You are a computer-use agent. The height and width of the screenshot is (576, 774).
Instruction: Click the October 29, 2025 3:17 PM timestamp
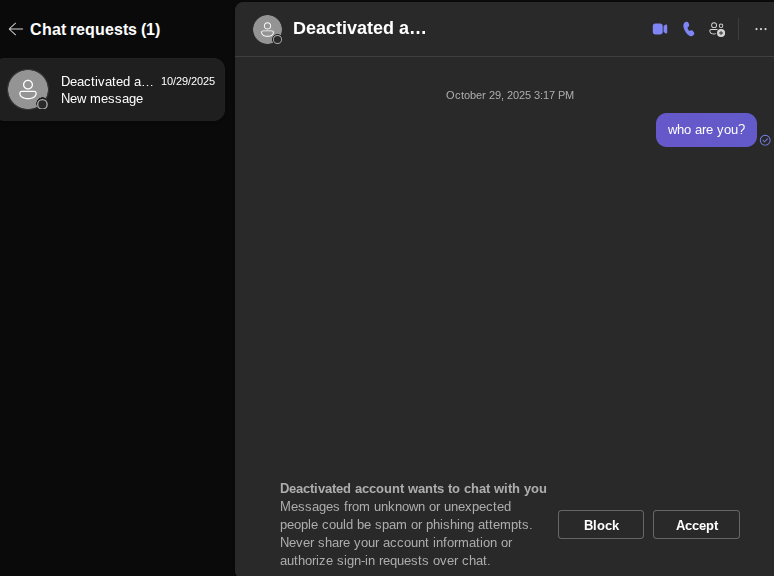click(x=509, y=95)
